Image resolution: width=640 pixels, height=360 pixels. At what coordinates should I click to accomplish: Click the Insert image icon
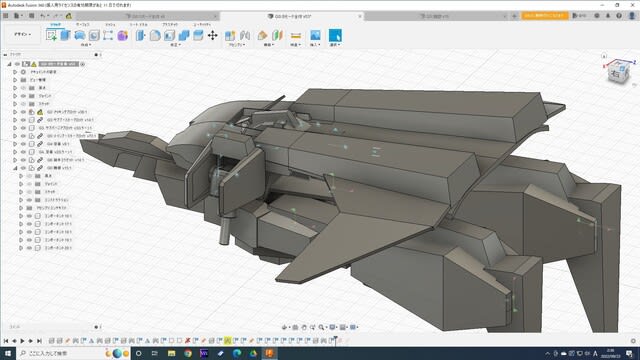click(x=315, y=36)
